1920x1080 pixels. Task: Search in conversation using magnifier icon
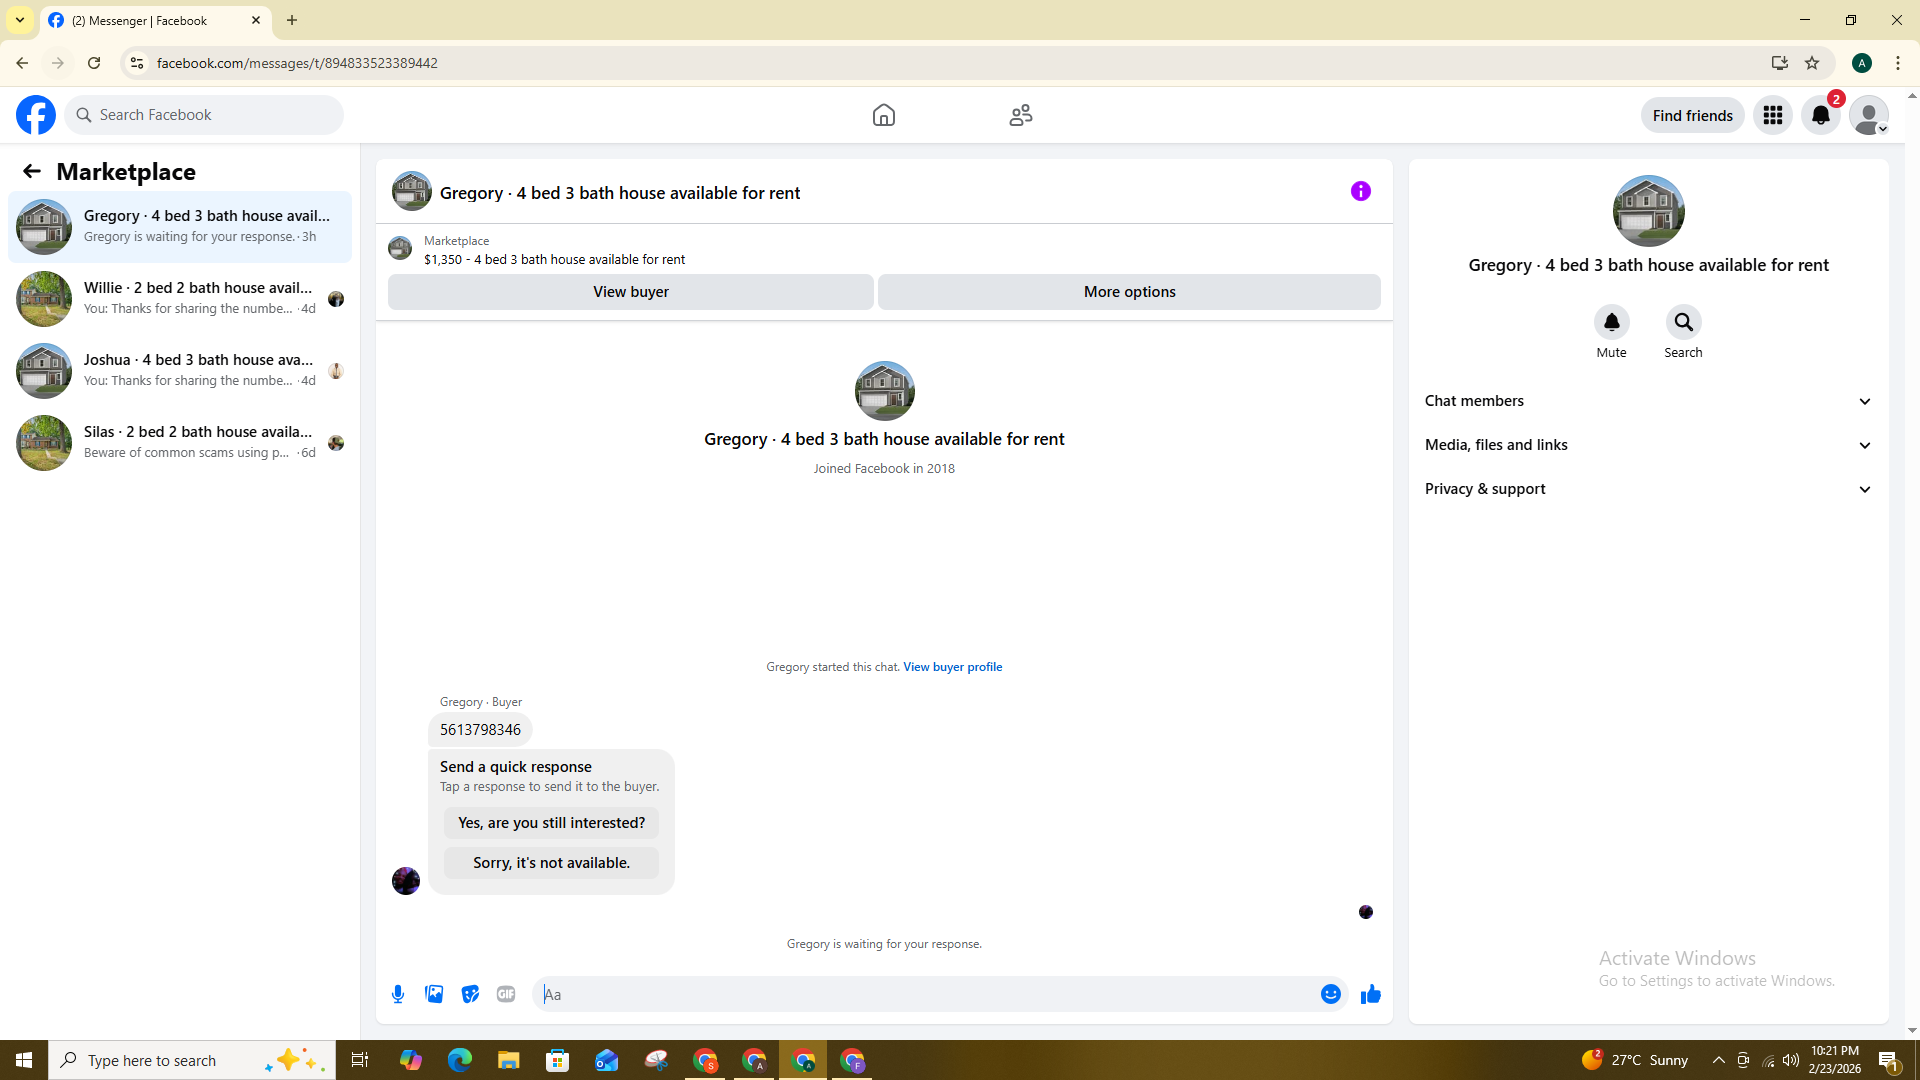[1683, 322]
